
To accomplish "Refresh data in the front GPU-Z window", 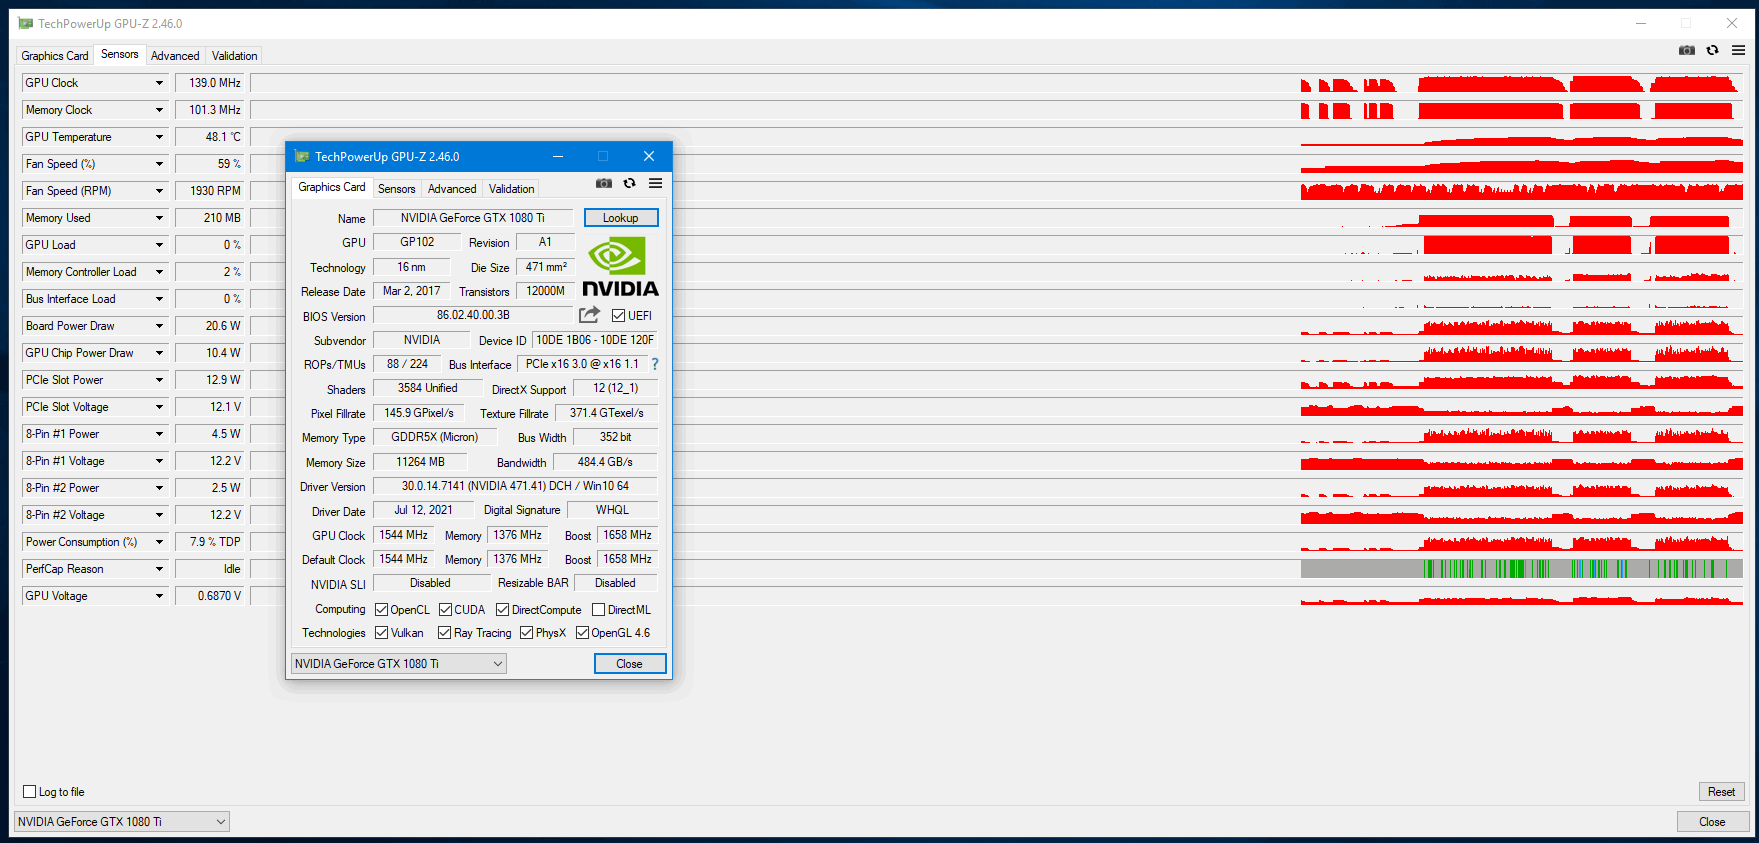I will click(629, 184).
